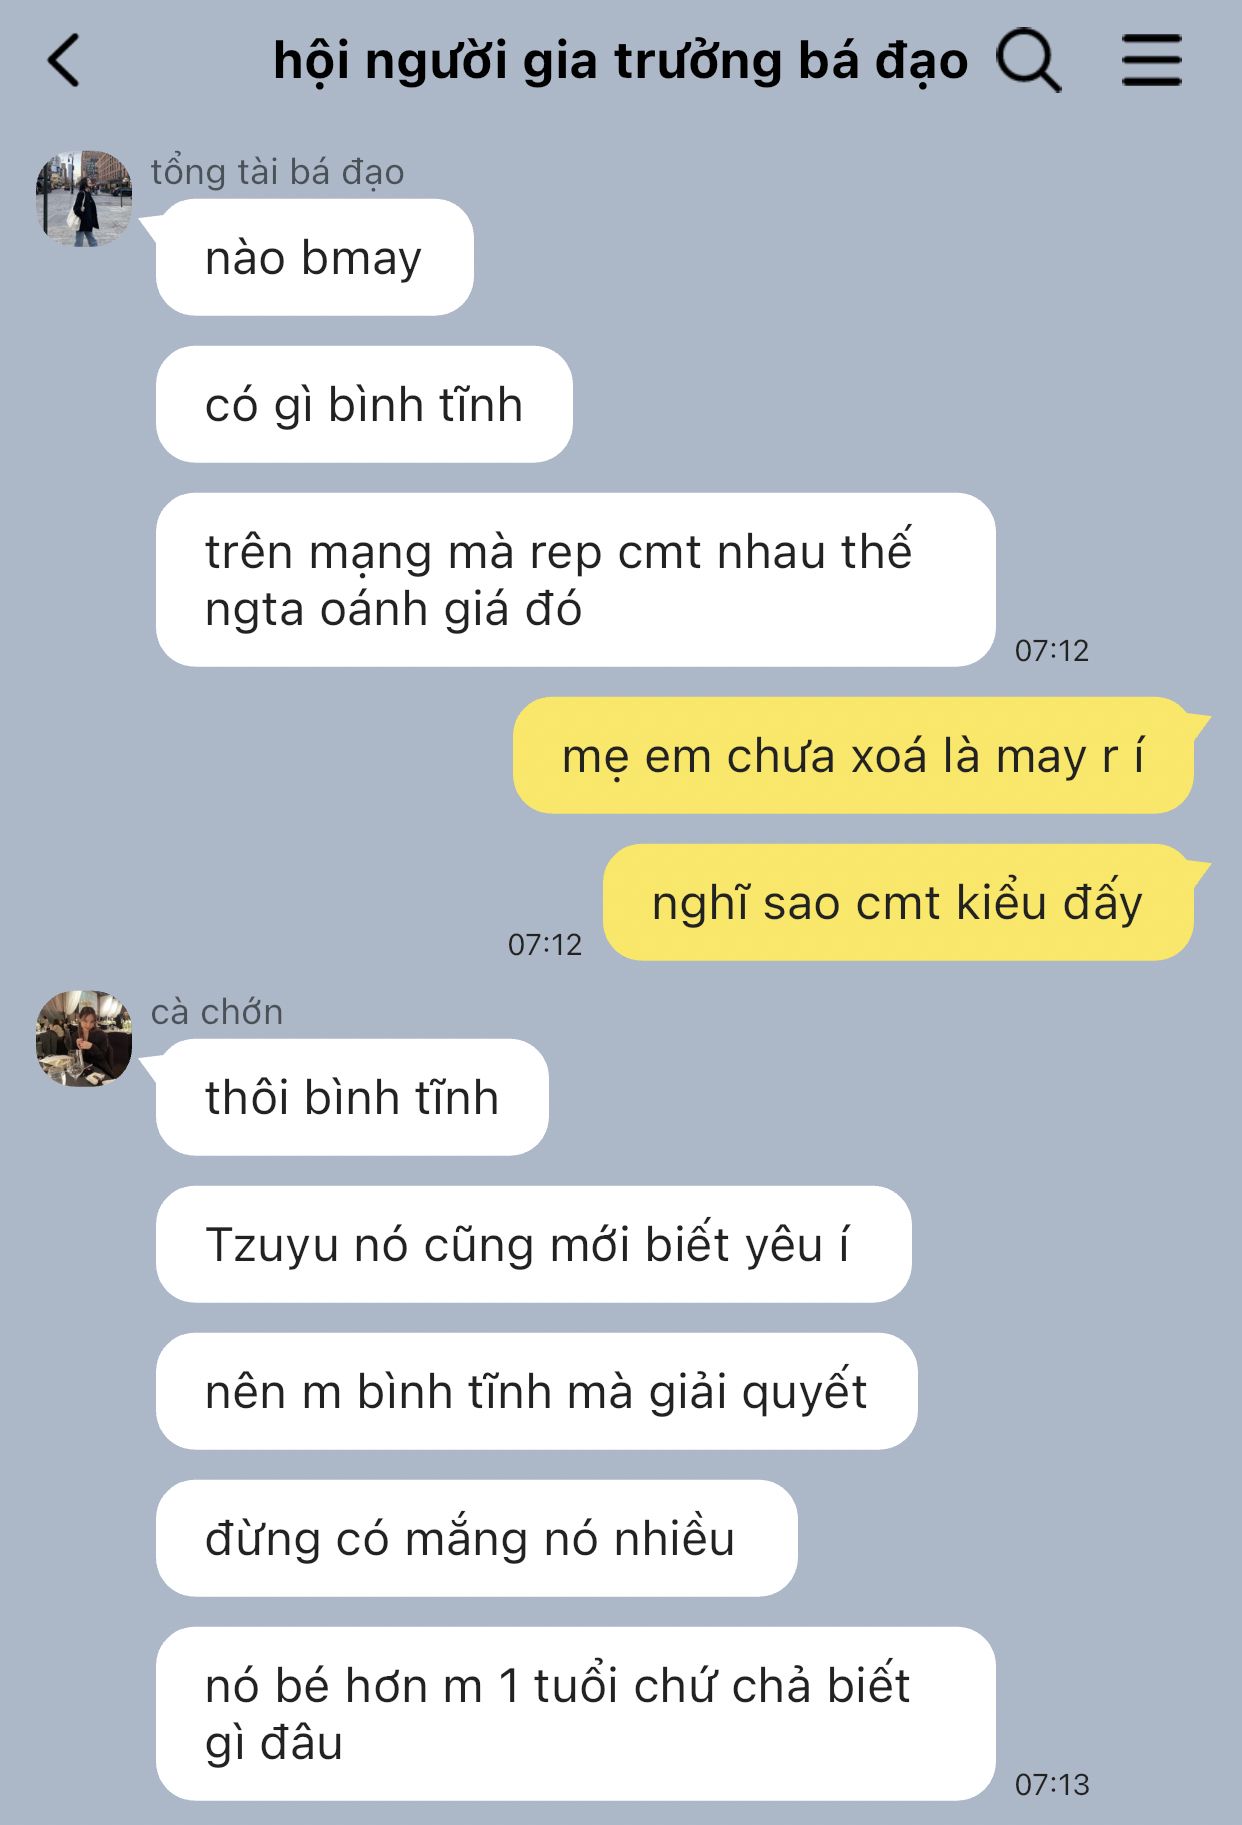The height and width of the screenshot is (1825, 1242).
Task: Select message Tzuyu nó cũng mới biết yêu
Action: tap(533, 1244)
